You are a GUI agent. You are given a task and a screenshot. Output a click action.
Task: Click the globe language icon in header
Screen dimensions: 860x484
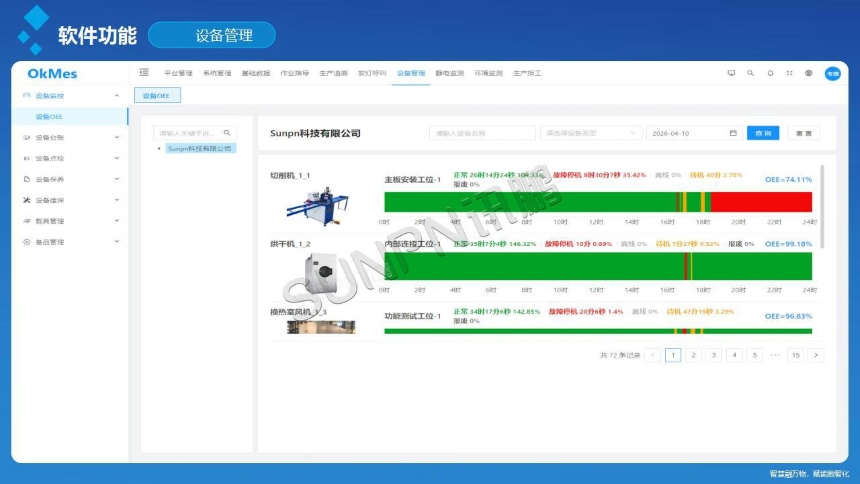coord(808,73)
